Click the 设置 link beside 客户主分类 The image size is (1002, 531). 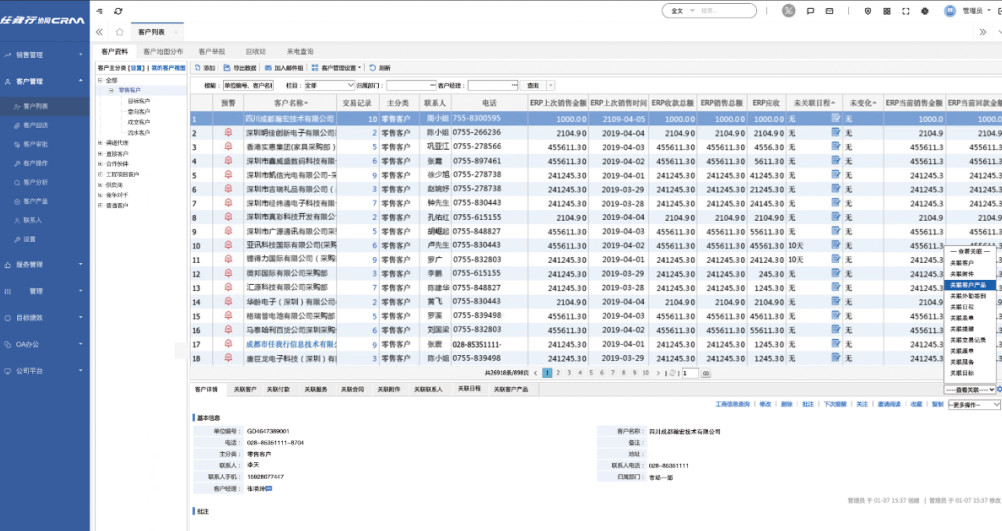[137, 67]
